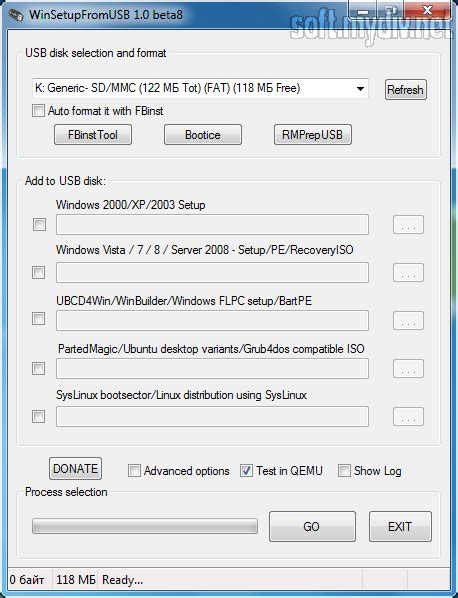Browse for Windows Vista / 7 / 8 ISO file

coord(408,272)
